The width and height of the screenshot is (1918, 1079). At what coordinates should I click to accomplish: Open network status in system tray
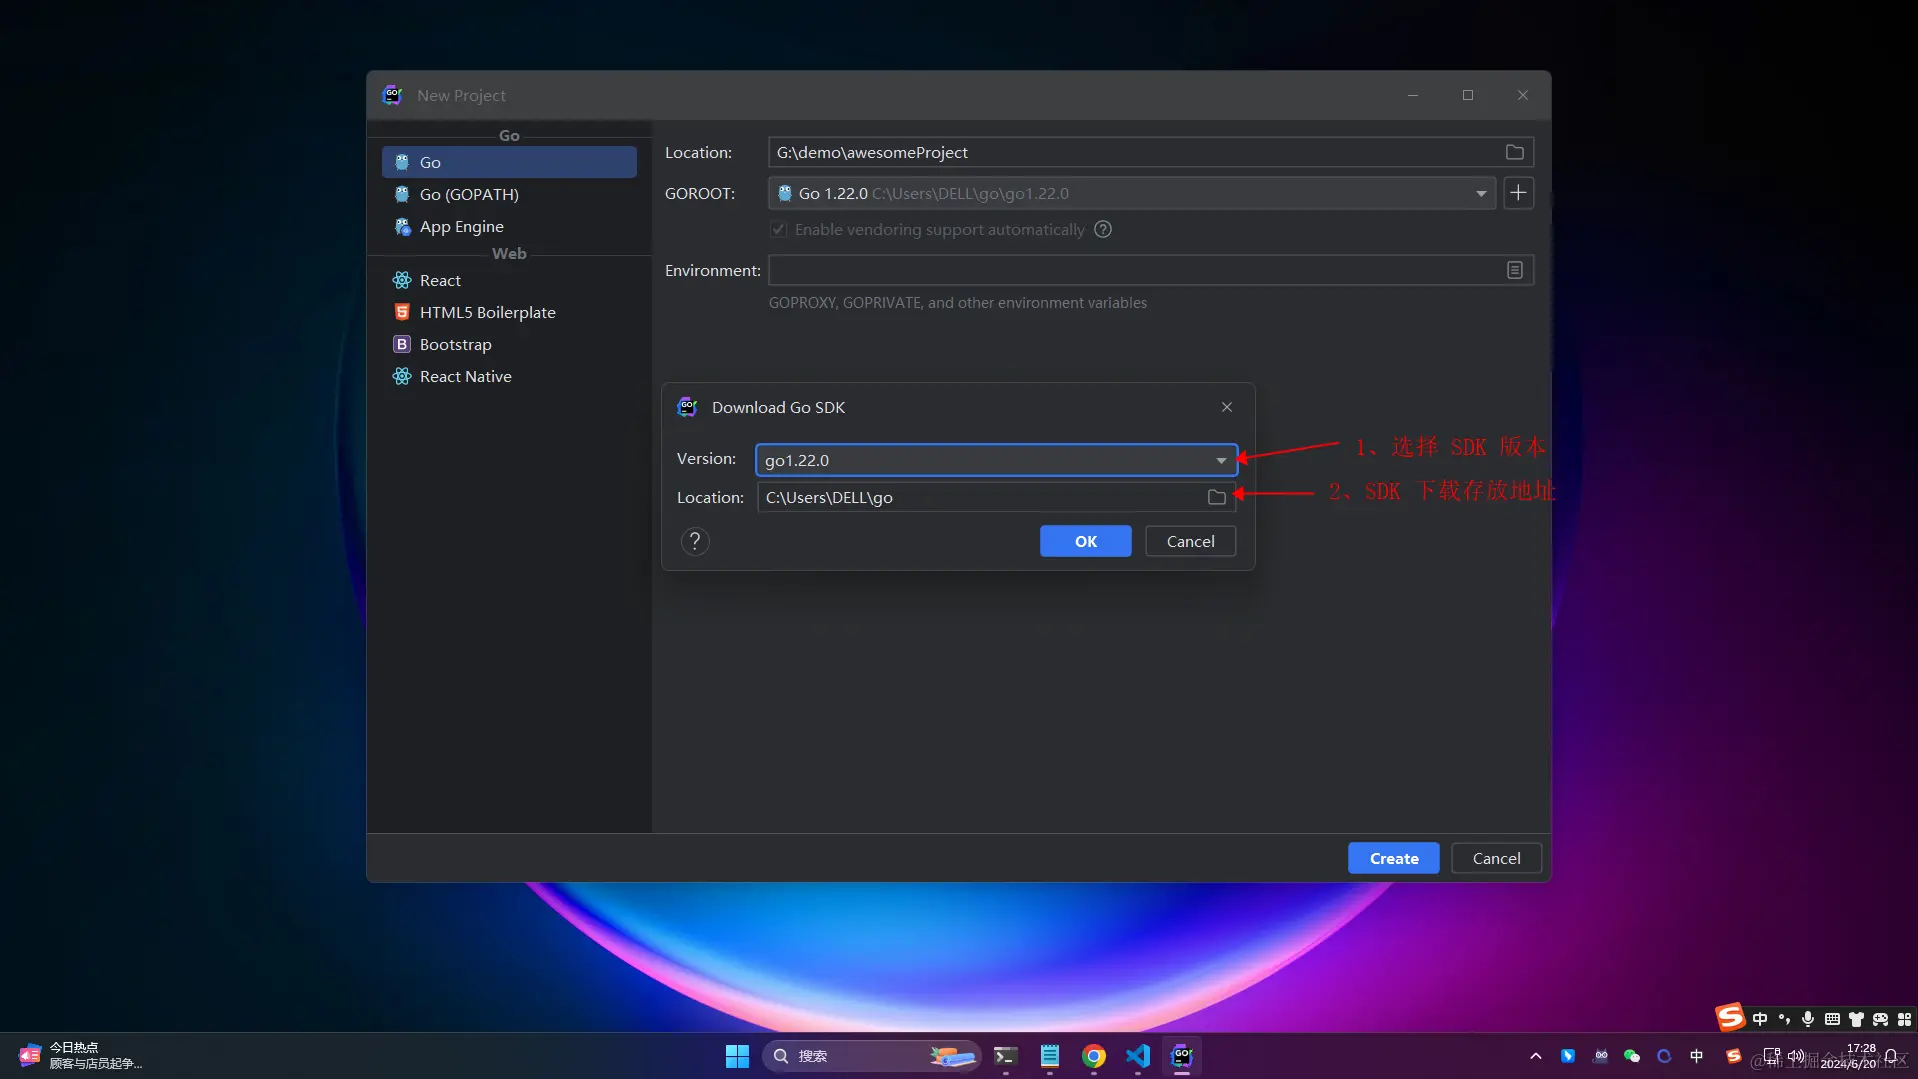point(1772,1056)
